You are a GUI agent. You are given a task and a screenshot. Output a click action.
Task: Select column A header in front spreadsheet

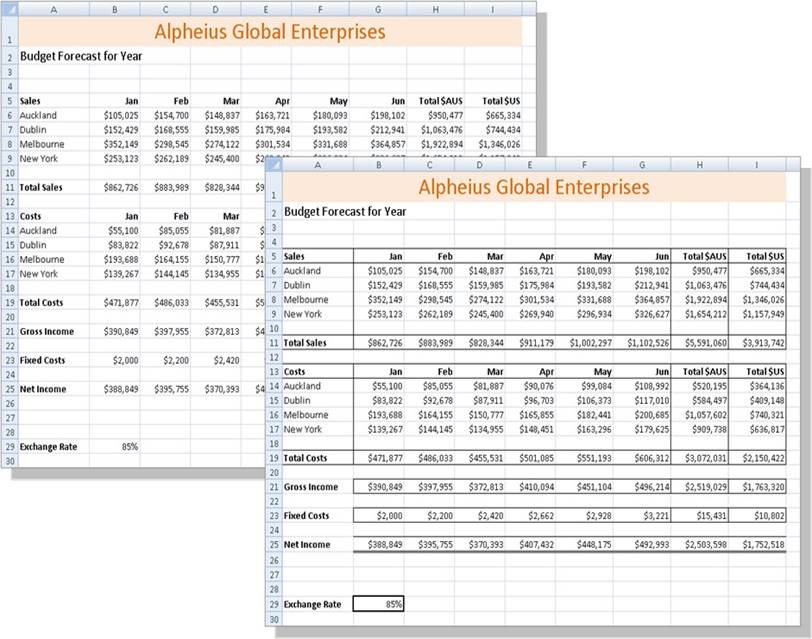point(317,165)
